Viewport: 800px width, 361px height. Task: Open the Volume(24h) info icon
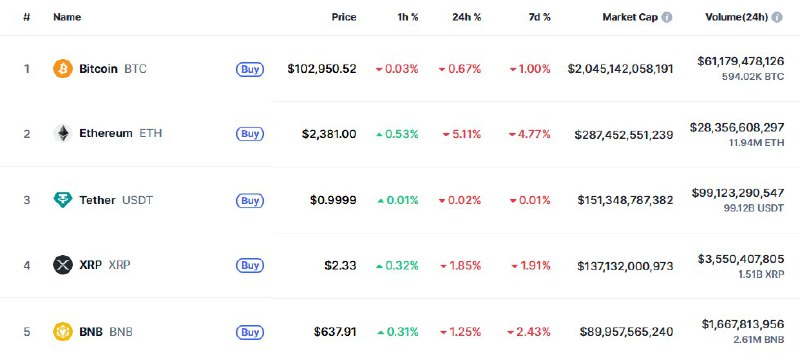(777, 17)
